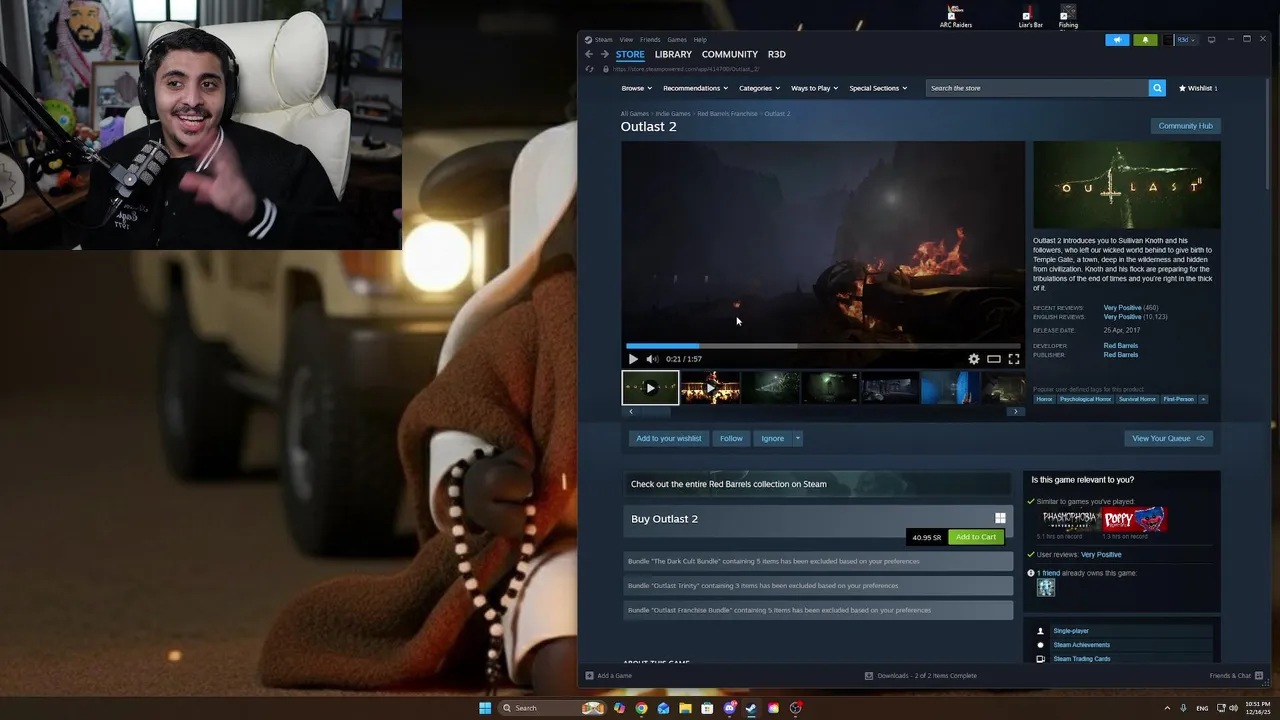Open View Your Queue
Screen dimensions: 1280x720
1168,438
